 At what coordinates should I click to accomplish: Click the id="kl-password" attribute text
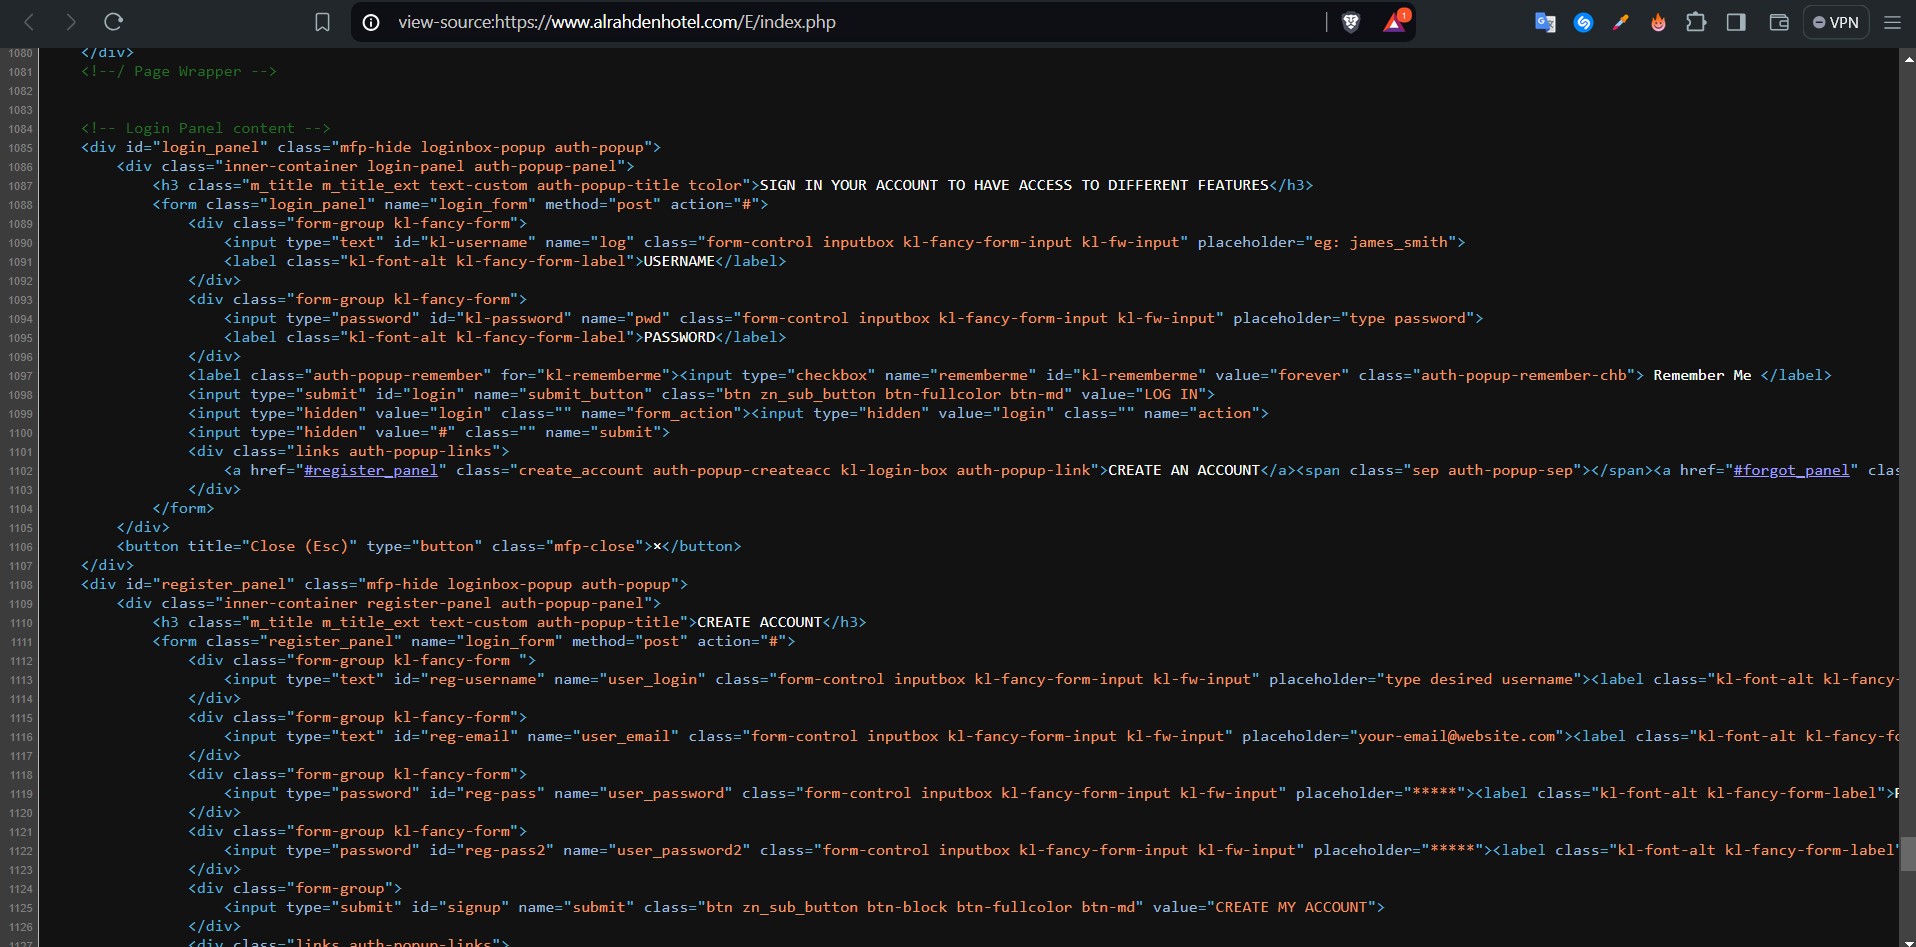coord(500,318)
